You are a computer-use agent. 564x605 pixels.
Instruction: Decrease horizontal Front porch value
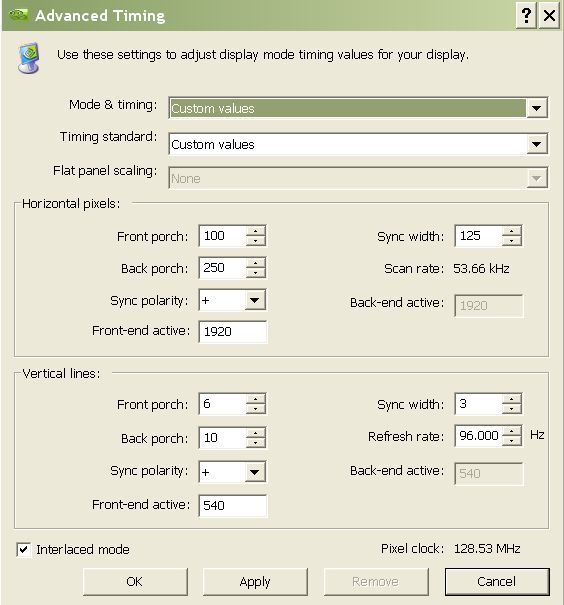[x=255, y=240]
